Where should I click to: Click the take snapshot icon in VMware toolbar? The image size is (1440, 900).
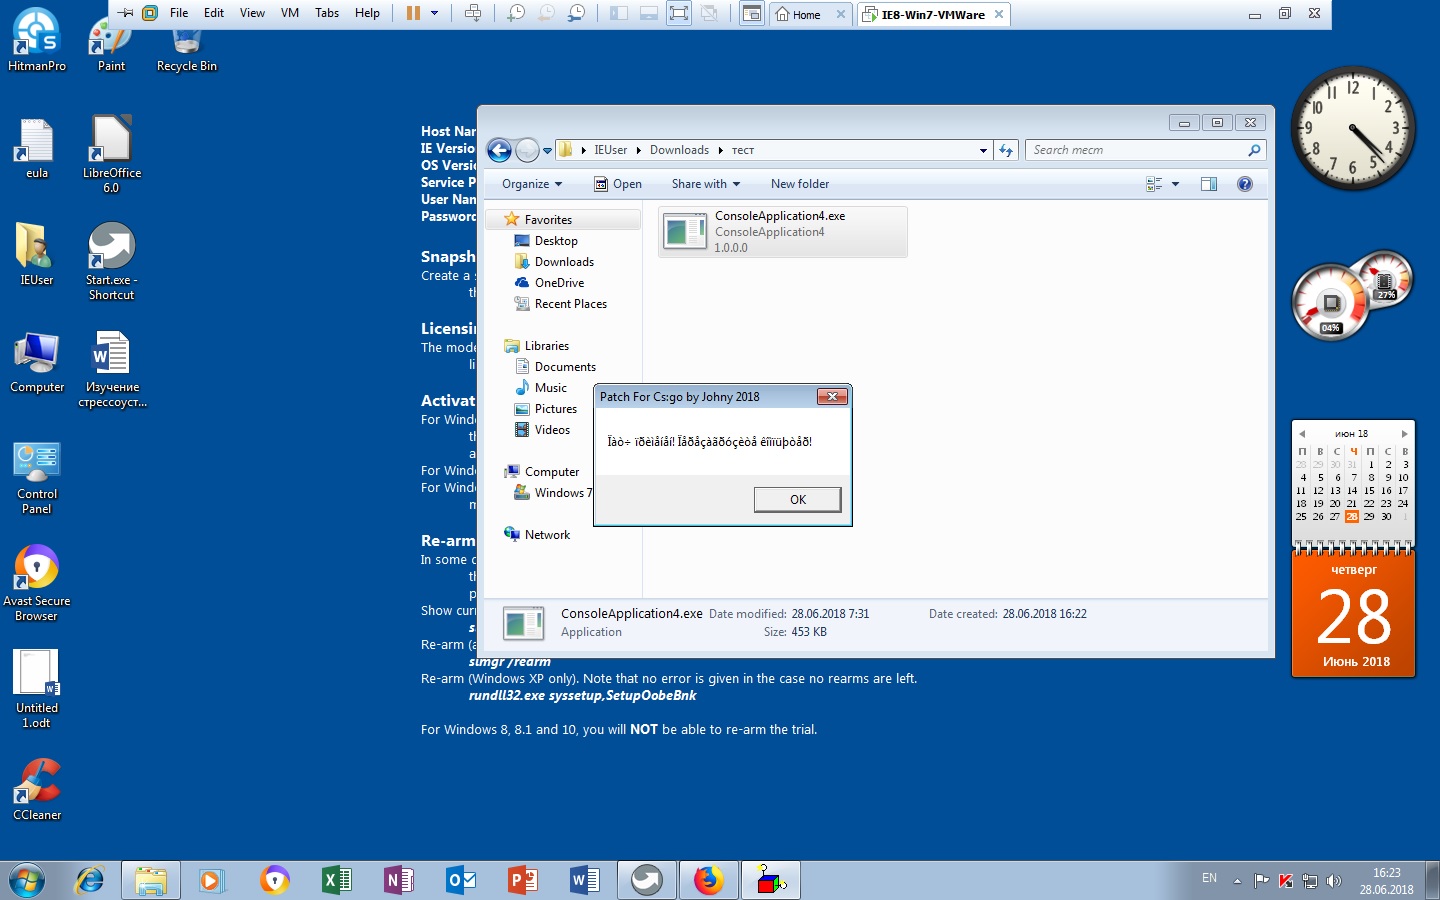(516, 13)
